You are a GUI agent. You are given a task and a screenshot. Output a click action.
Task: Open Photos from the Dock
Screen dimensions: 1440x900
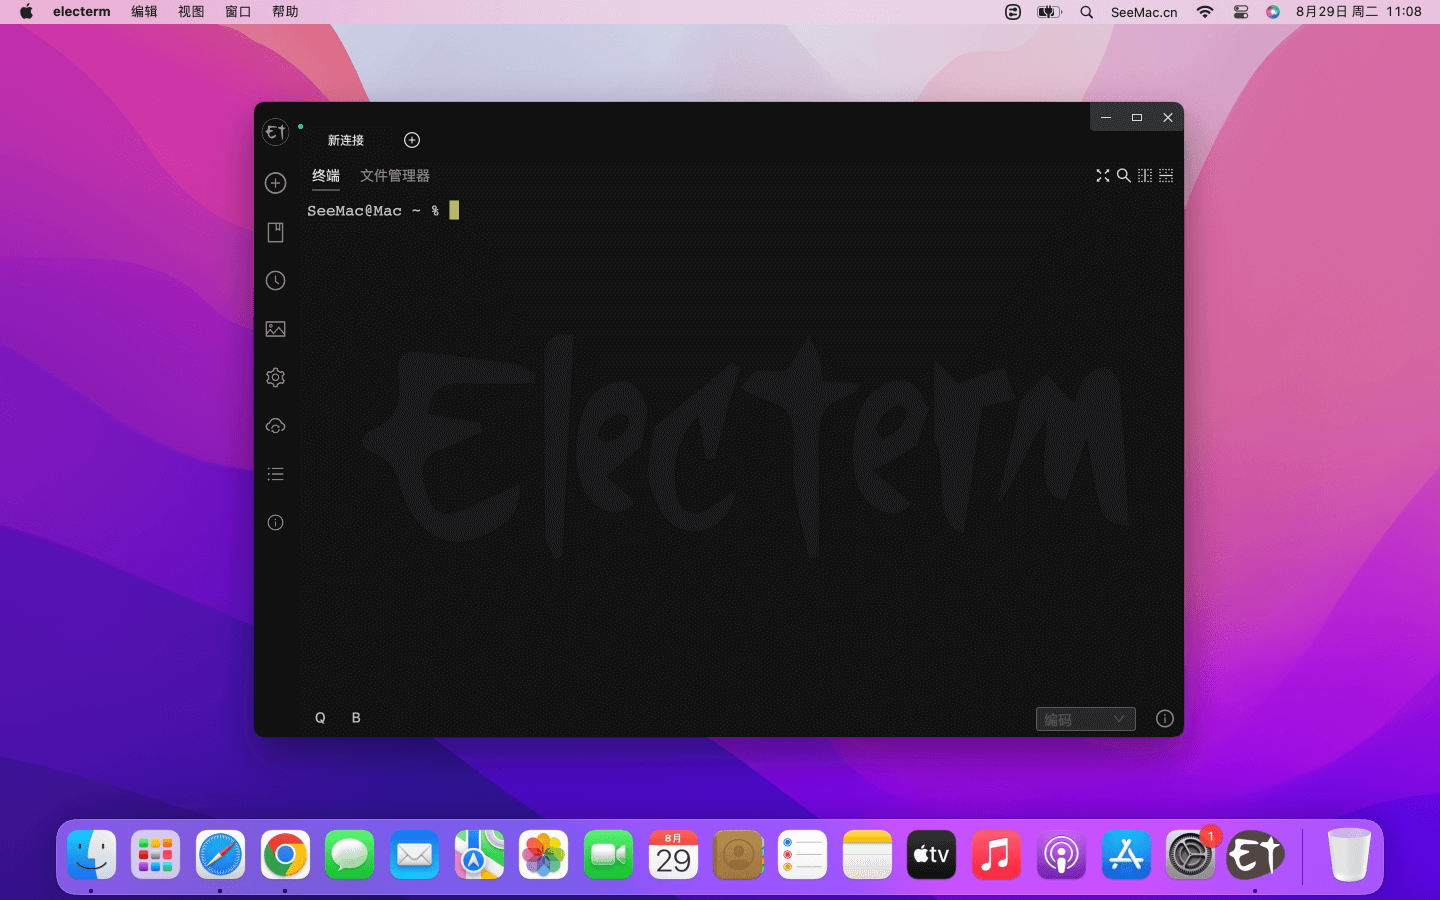click(x=544, y=855)
